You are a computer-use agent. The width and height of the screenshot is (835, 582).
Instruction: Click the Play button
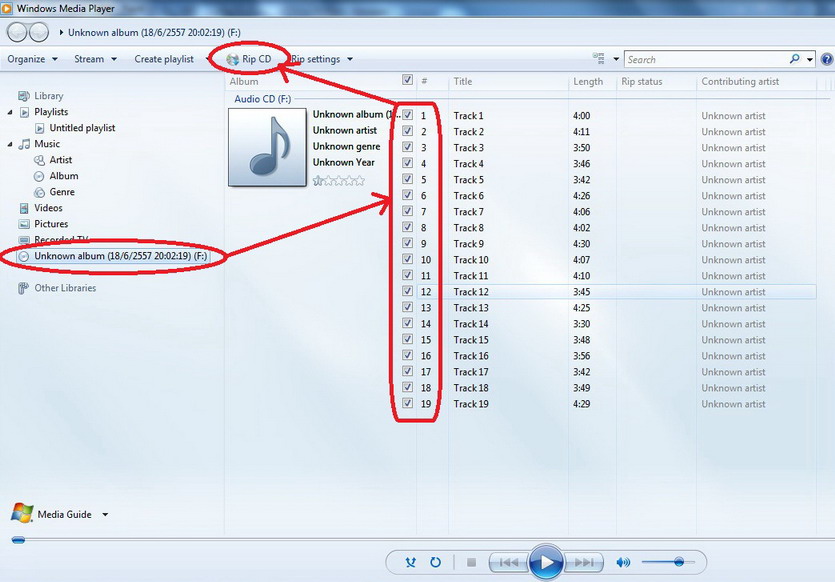546,562
